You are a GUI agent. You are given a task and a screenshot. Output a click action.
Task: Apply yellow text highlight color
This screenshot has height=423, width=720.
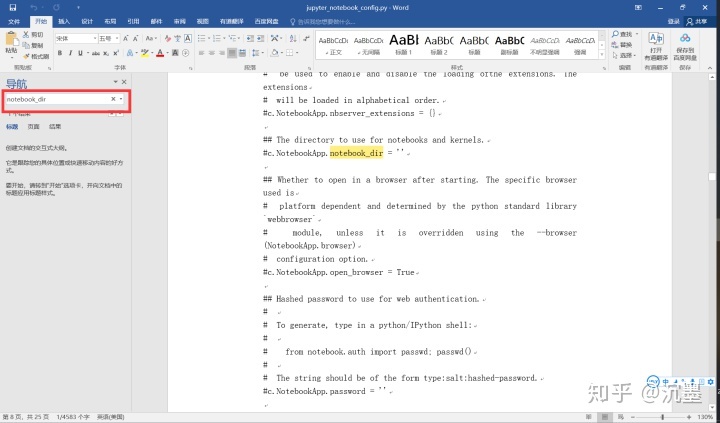[145, 53]
